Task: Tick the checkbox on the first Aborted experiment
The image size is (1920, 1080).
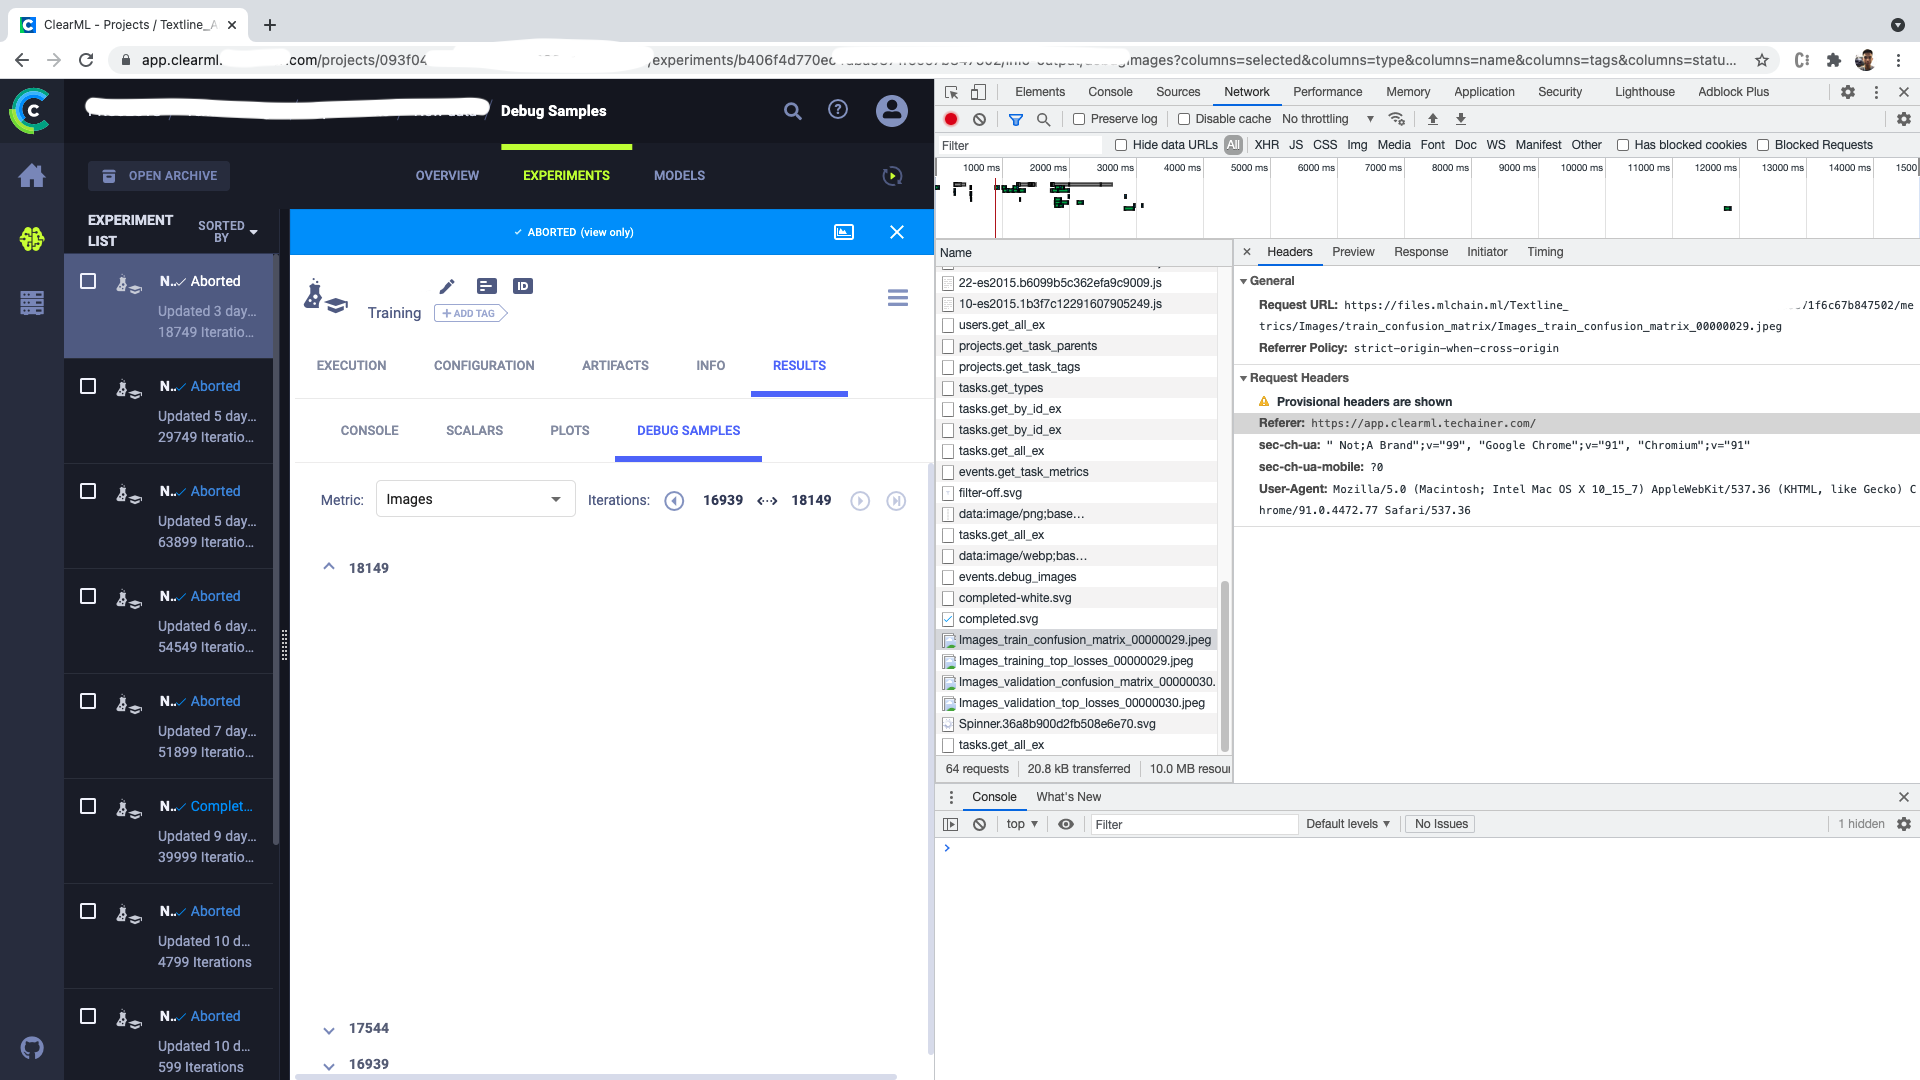Action: (x=87, y=281)
